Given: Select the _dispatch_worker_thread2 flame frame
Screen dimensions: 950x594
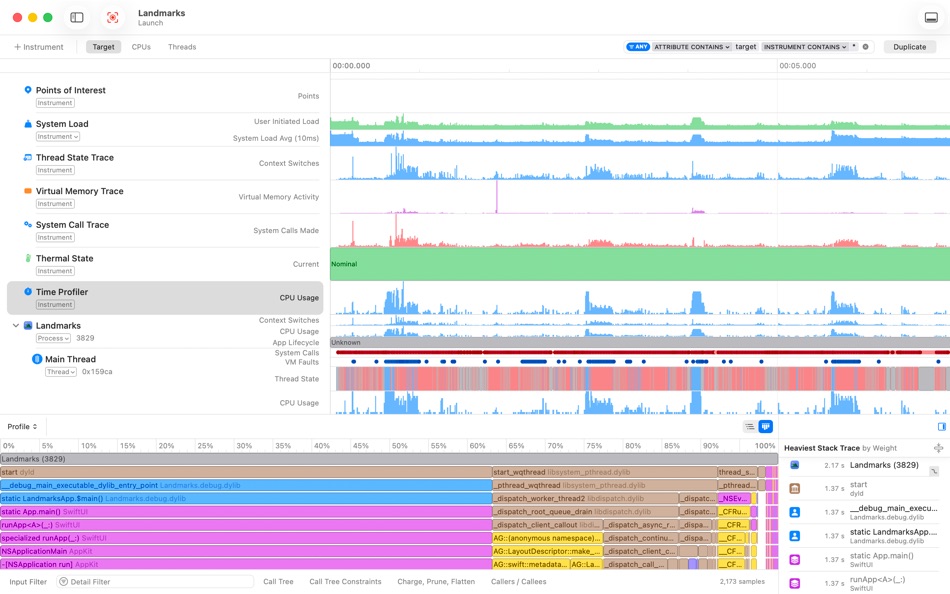Looking at the screenshot, I should (x=585, y=499).
